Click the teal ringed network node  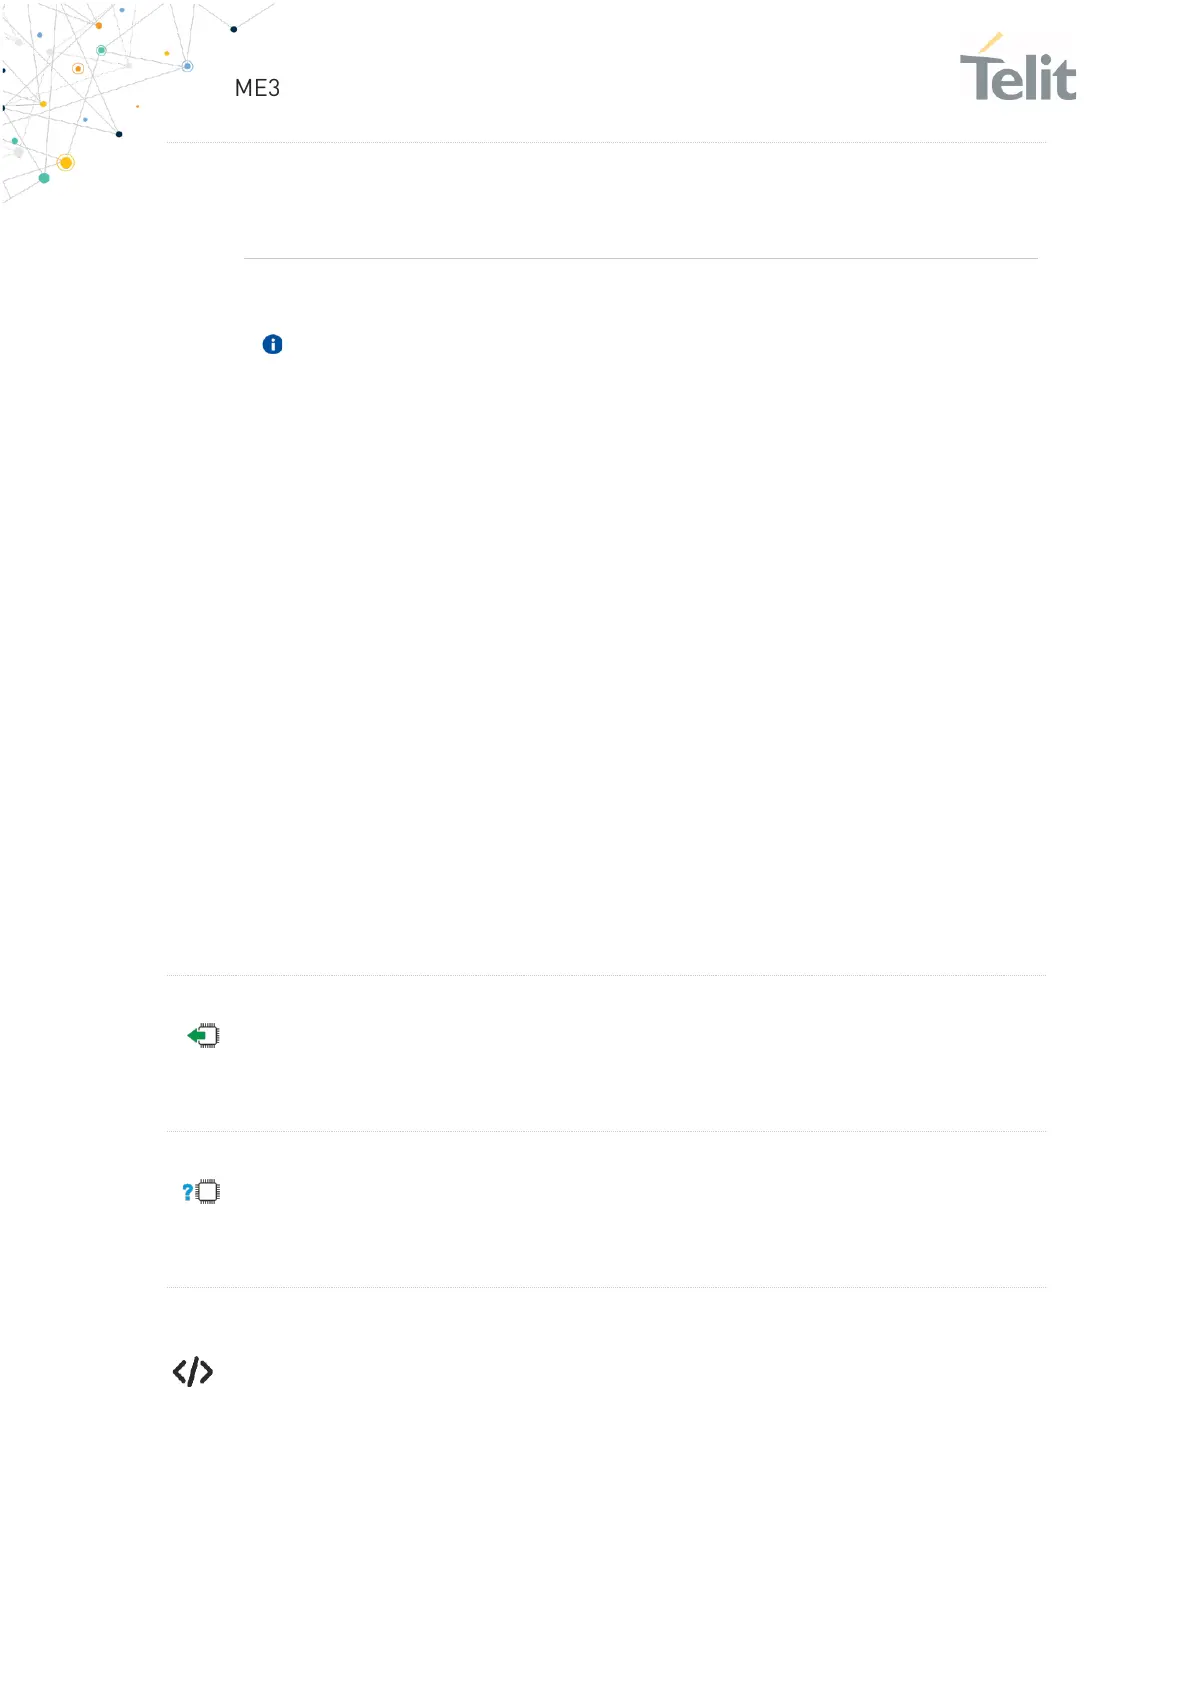(101, 50)
